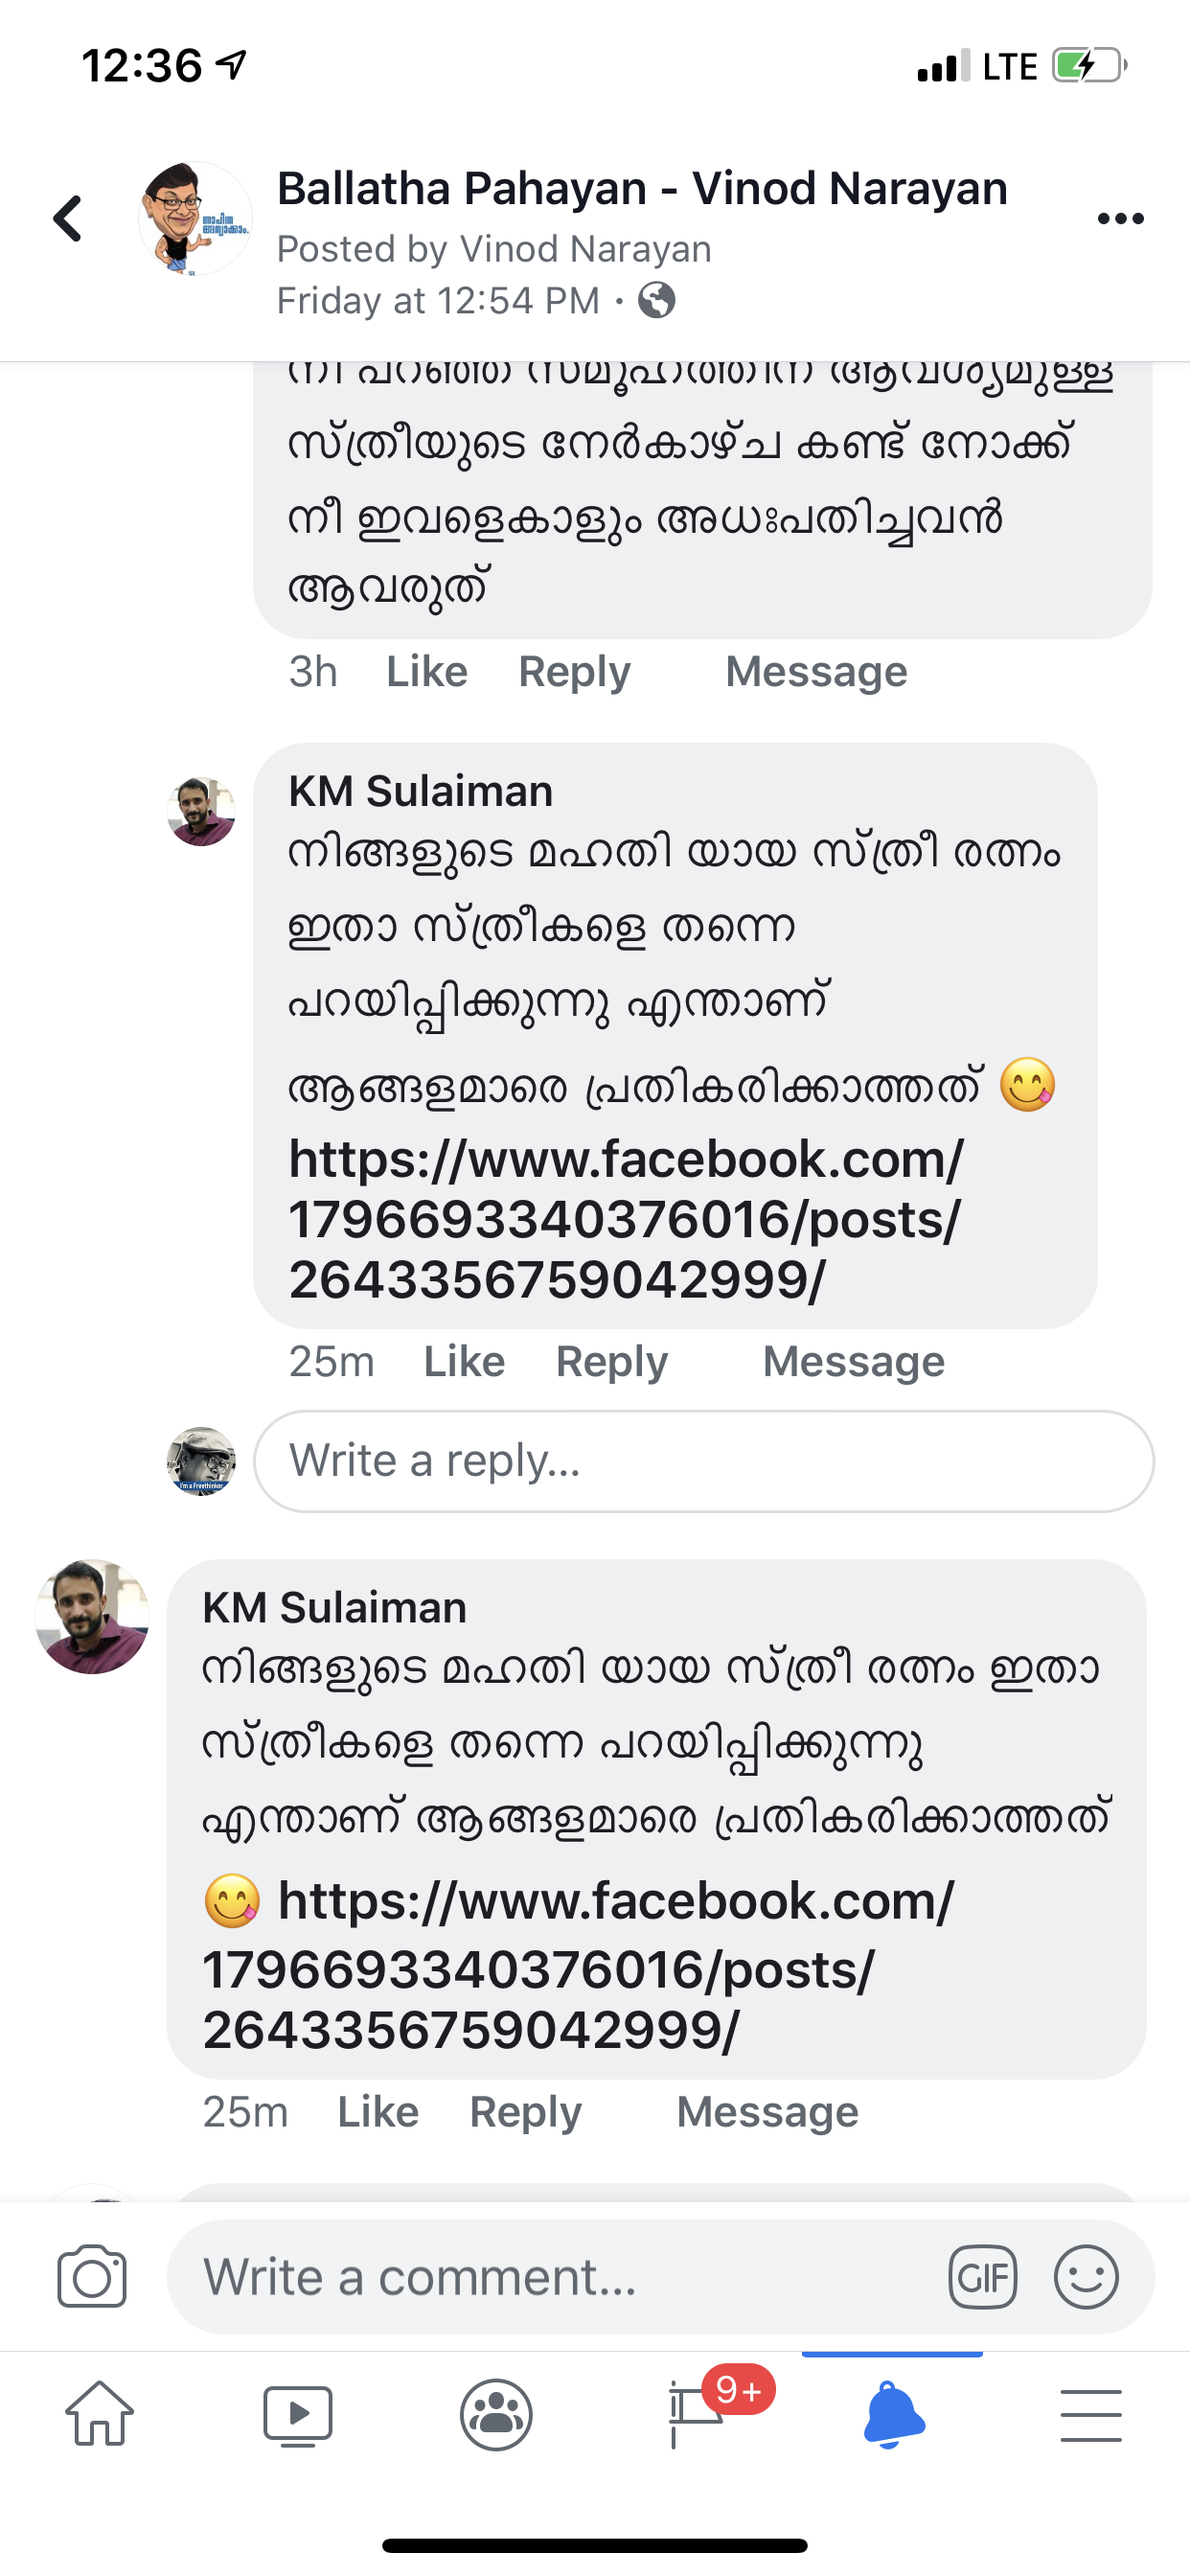Like KM Sulaiman's bottom top-level comment
The height and width of the screenshot is (2576, 1190).
pos(378,2112)
